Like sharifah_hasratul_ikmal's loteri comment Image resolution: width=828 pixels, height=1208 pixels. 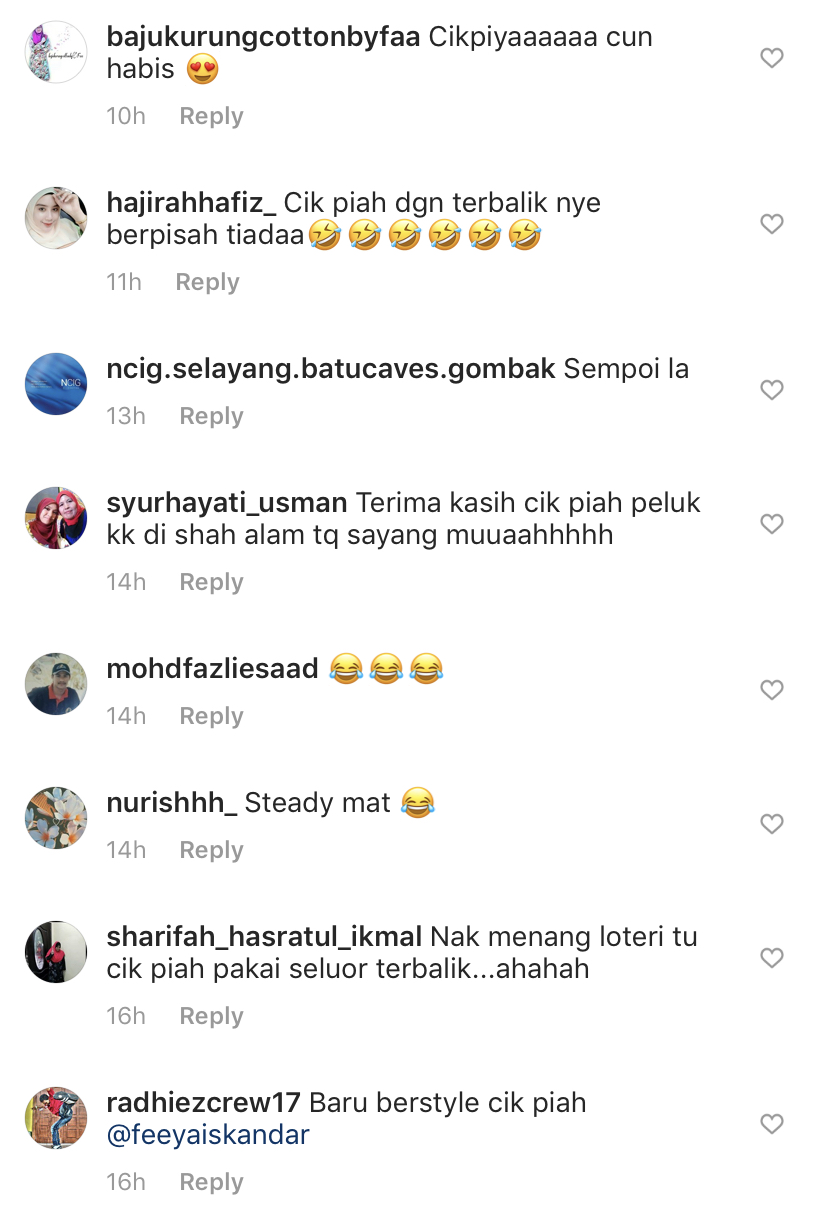(x=771, y=958)
